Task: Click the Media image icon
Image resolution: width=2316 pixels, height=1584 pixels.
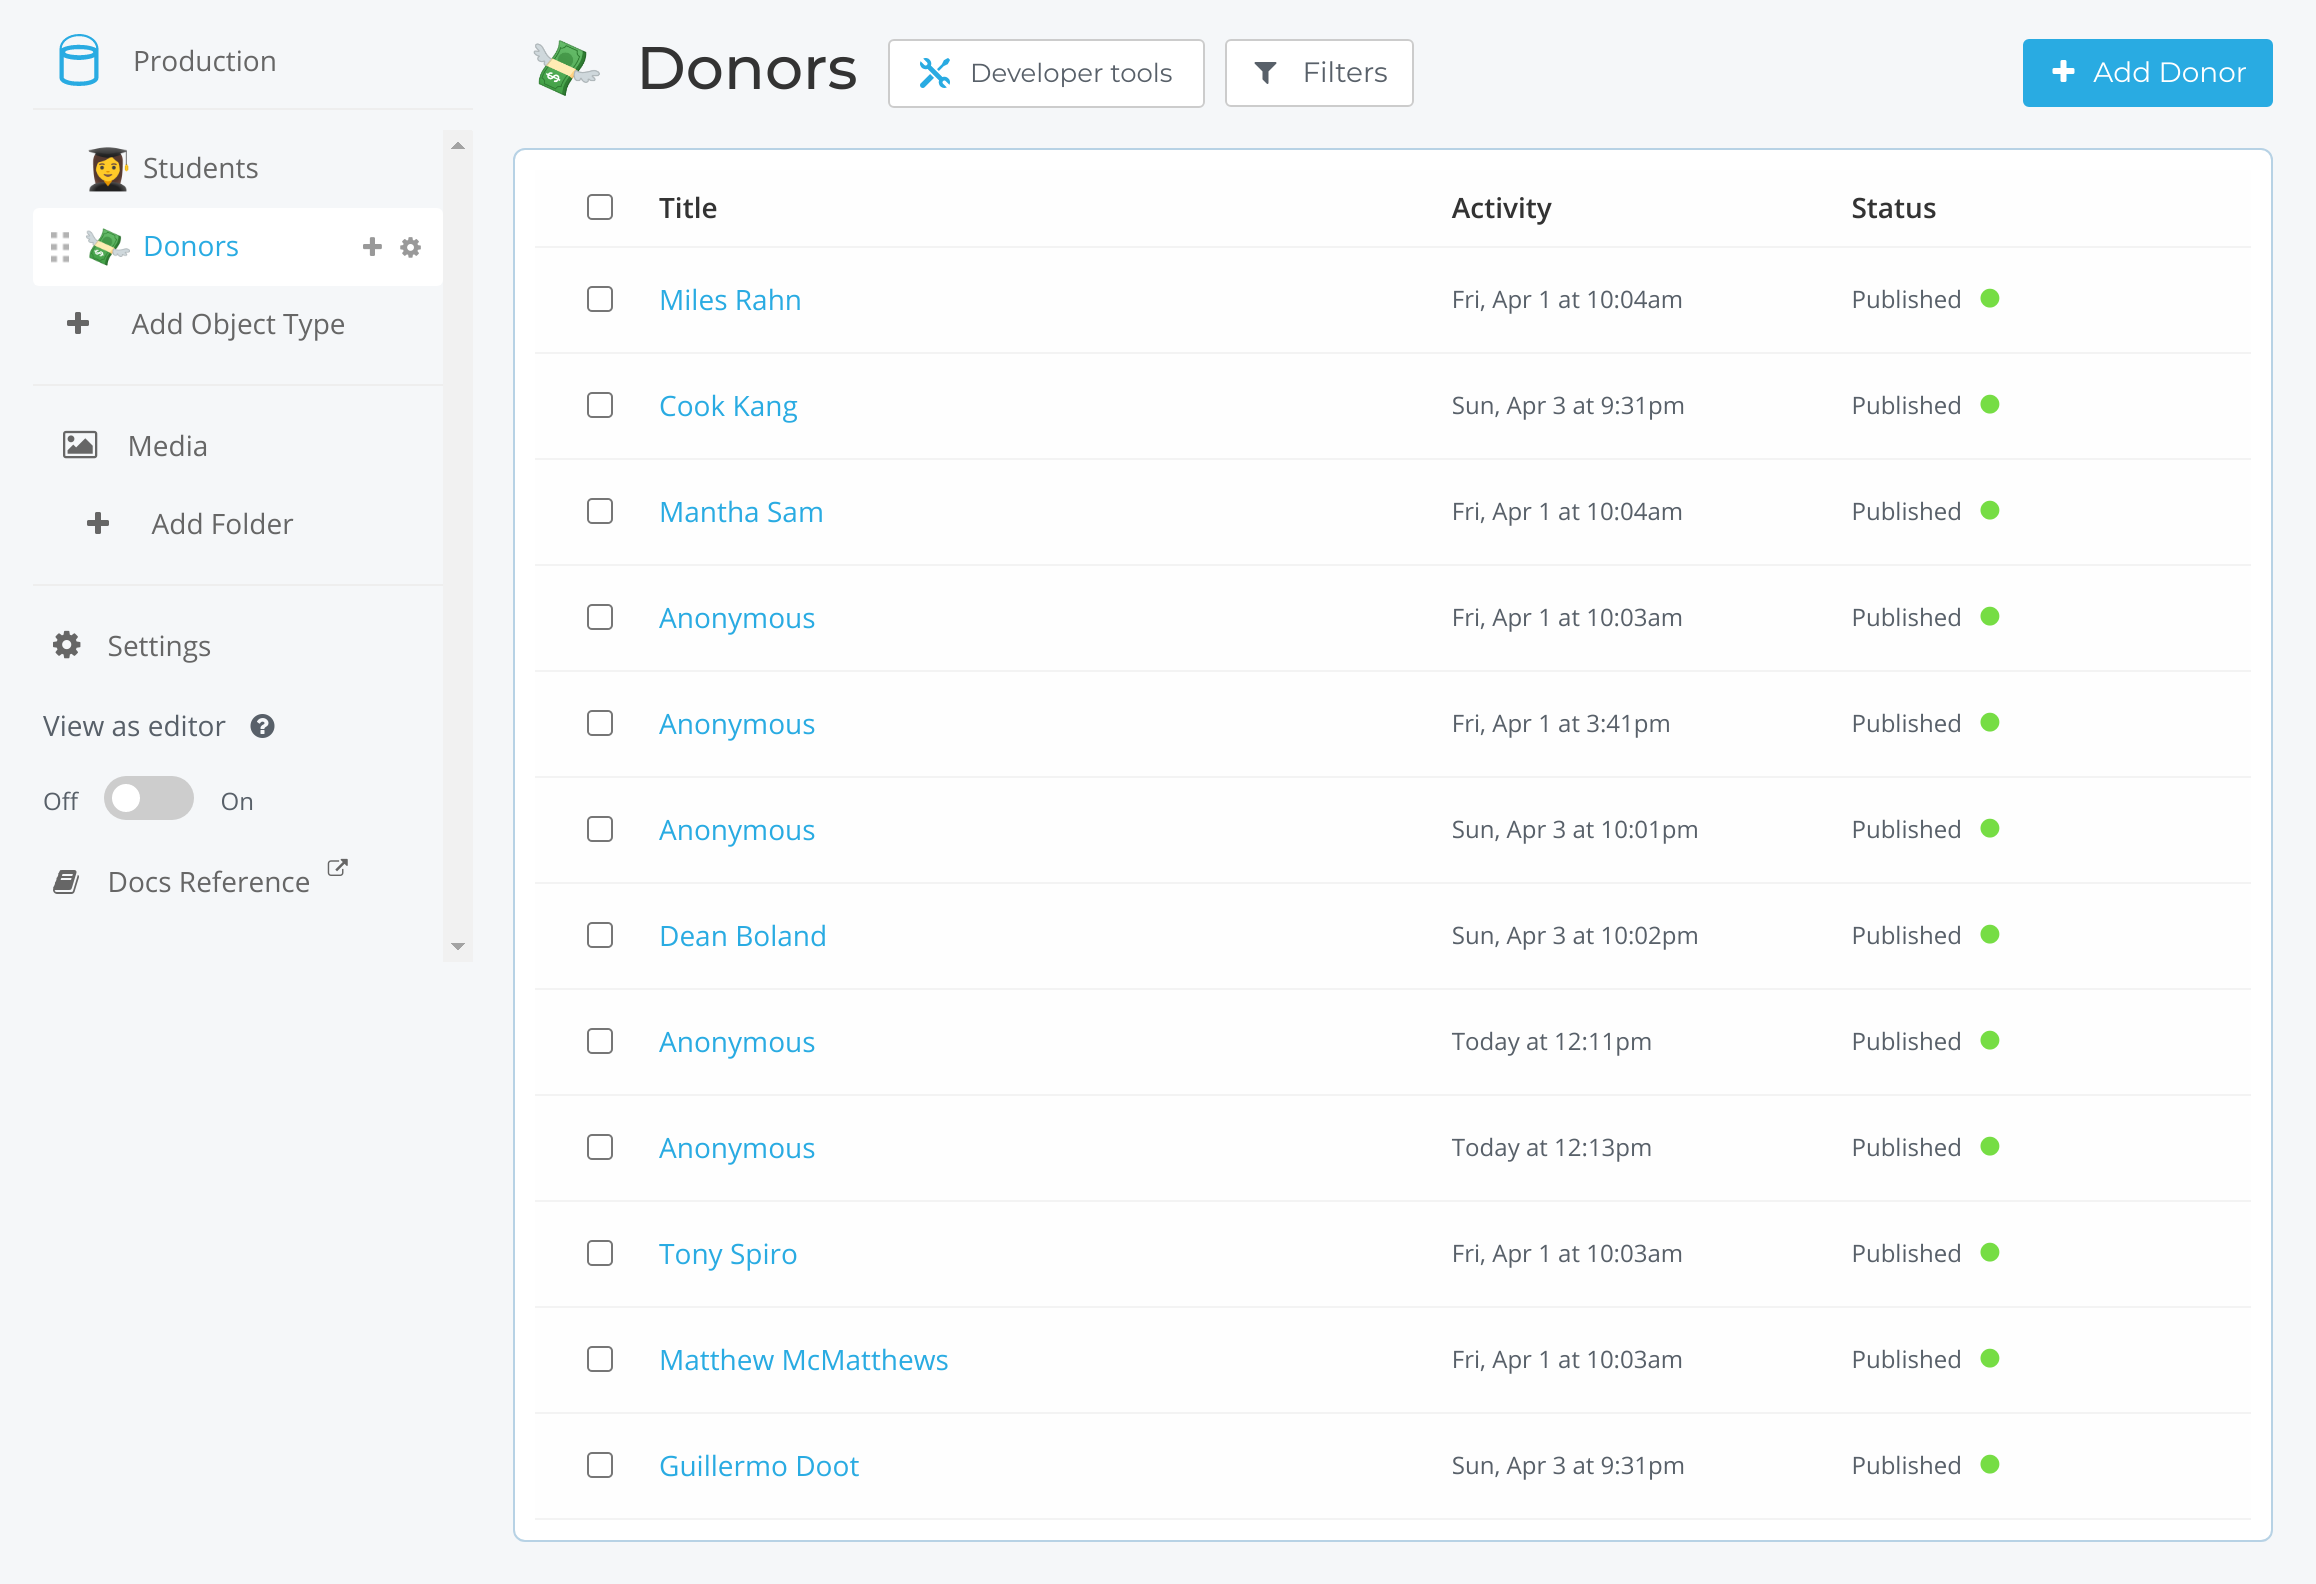Action: point(80,445)
